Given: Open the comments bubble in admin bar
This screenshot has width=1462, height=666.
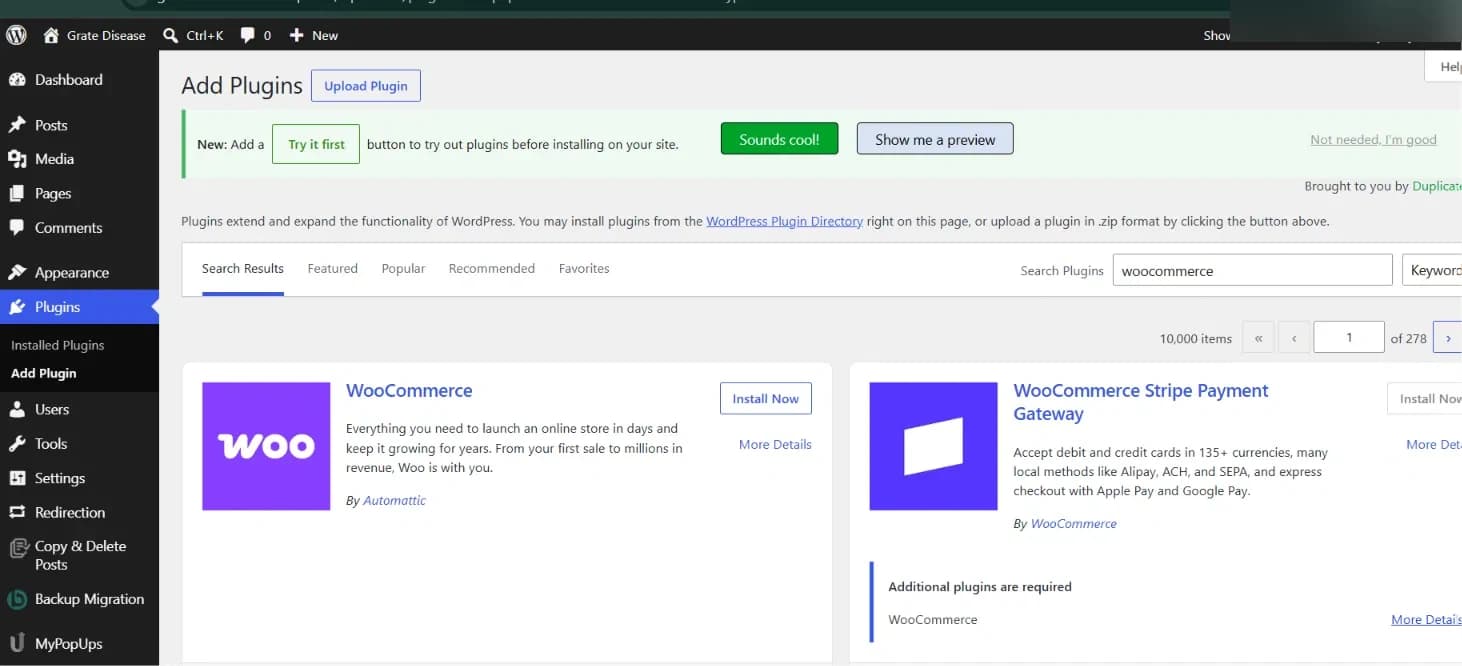Looking at the screenshot, I should (247, 35).
